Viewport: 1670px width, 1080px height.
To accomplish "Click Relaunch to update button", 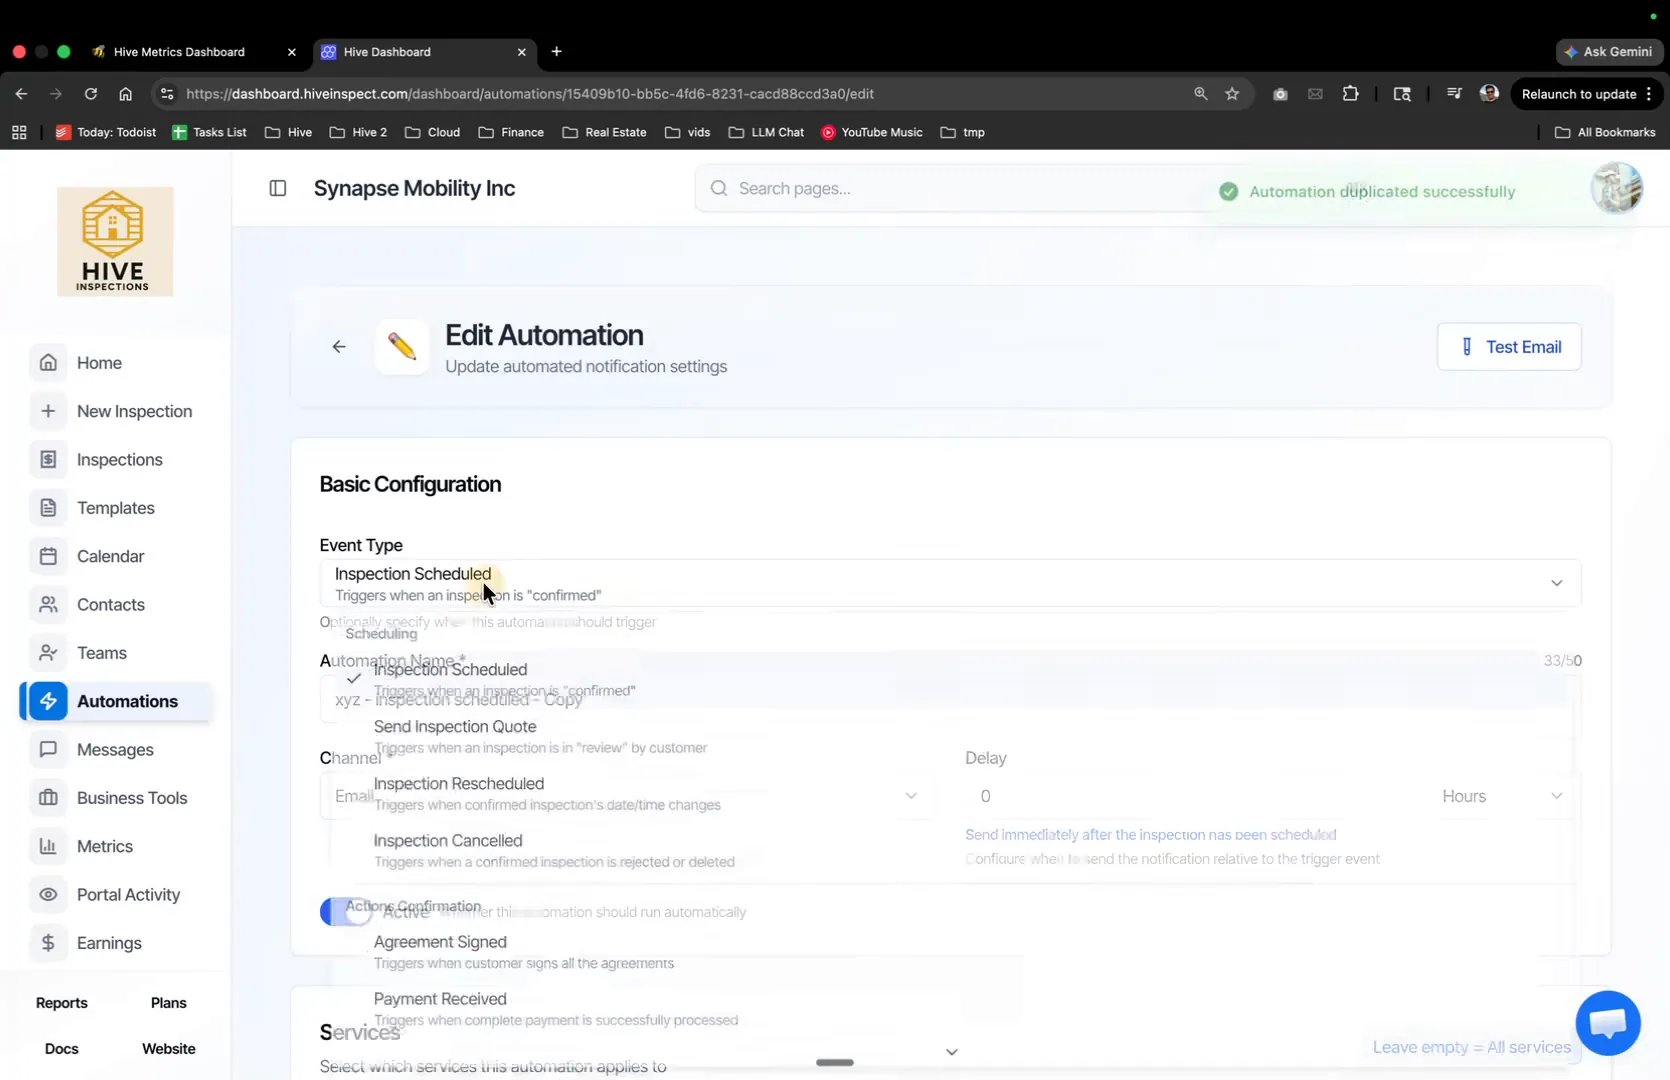I will click(1586, 94).
